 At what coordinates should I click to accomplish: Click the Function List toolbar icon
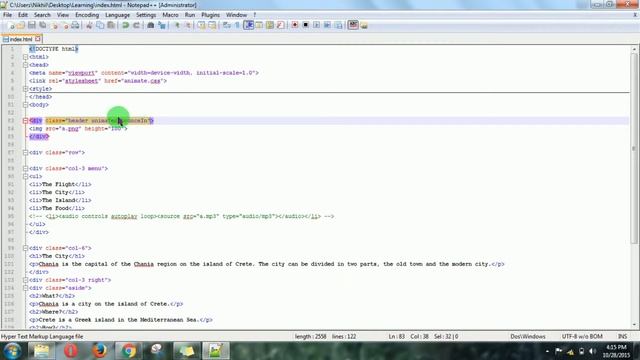[x=280, y=25]
